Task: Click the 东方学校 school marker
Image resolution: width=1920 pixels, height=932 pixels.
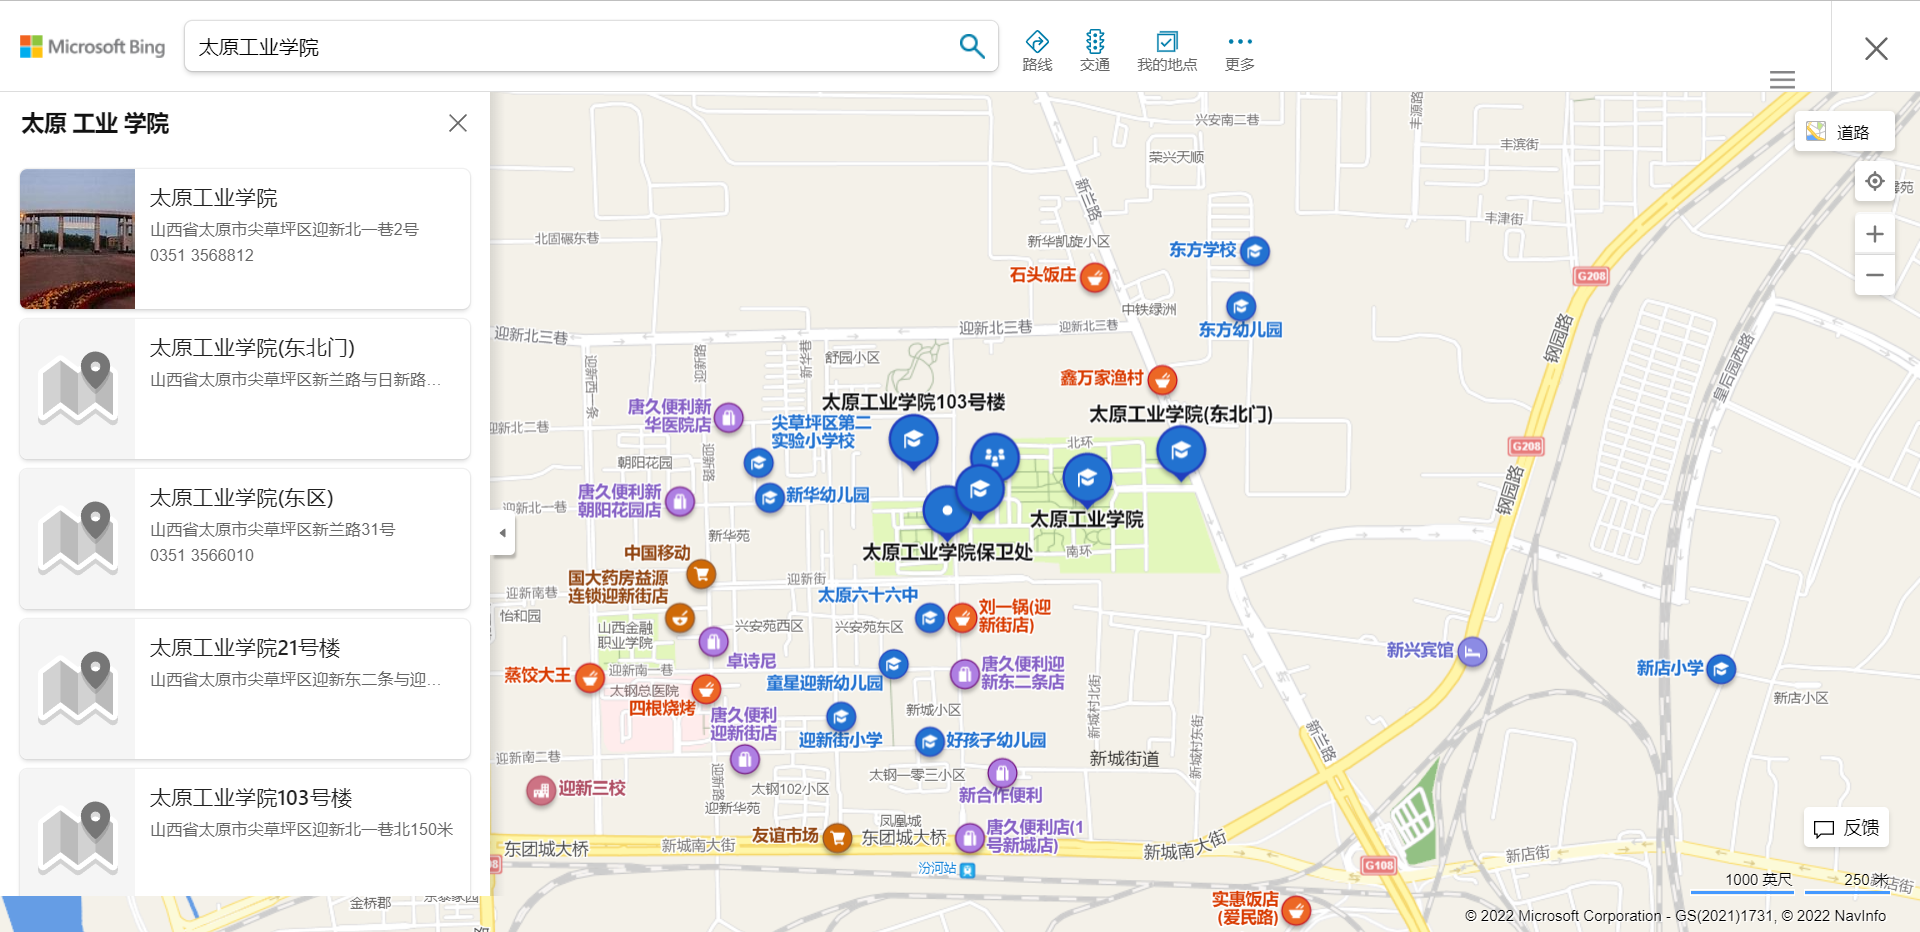Action: click(1255, 251)
